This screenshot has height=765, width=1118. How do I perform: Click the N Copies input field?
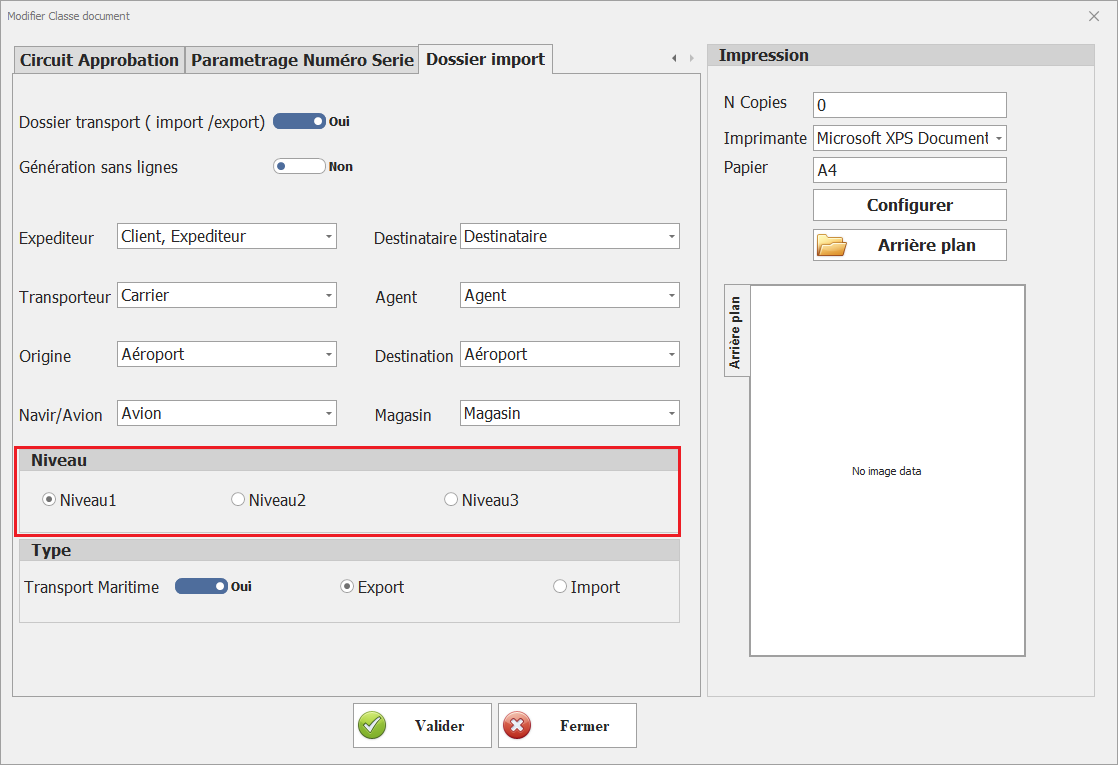point(909,105)
